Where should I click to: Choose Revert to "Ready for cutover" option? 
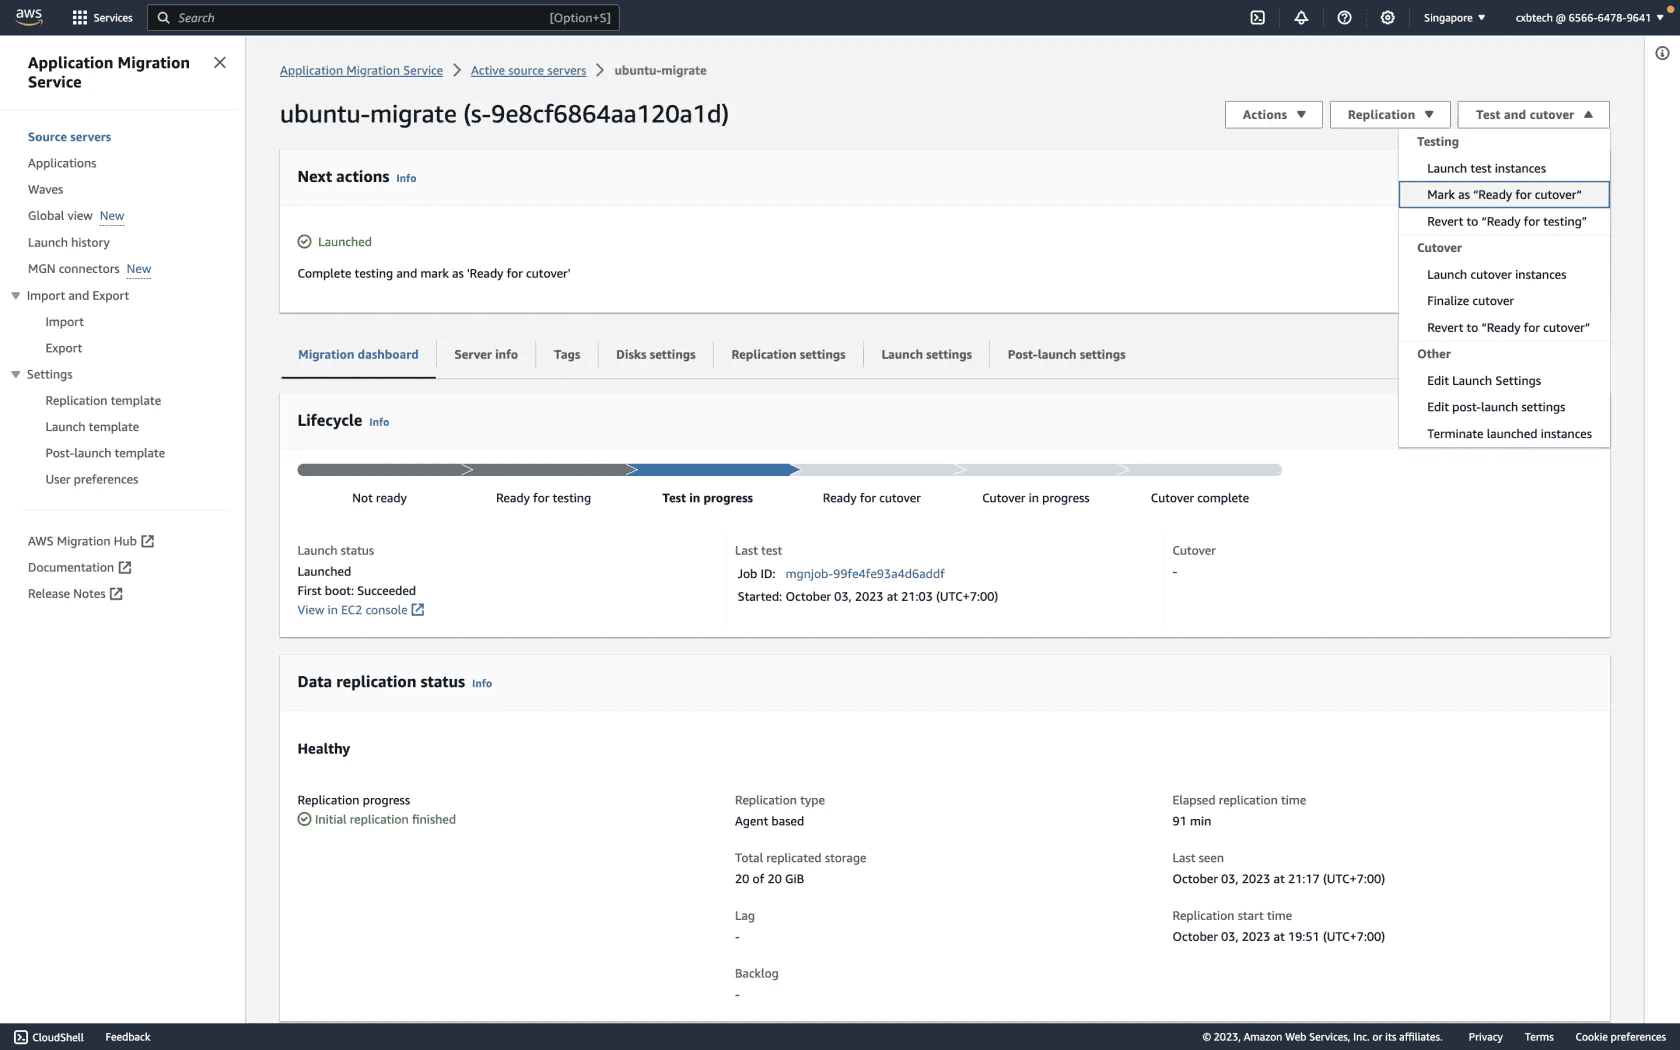click(1504, 328)
